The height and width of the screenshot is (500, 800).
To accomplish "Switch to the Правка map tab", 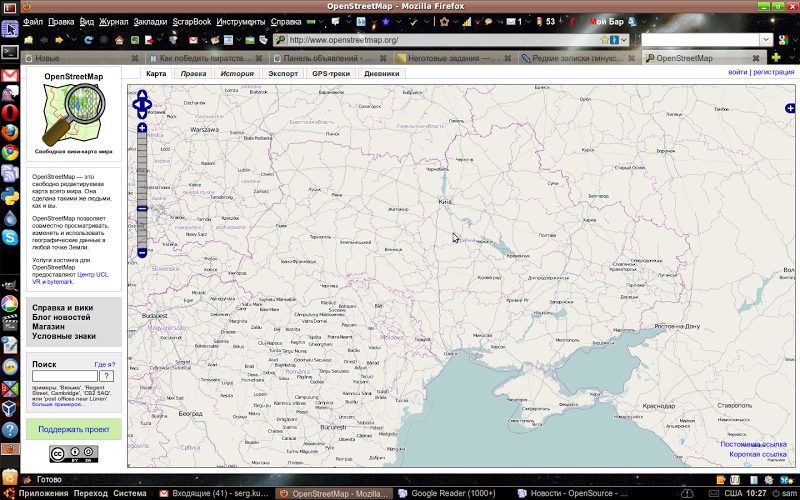I will tap(193, 73).
